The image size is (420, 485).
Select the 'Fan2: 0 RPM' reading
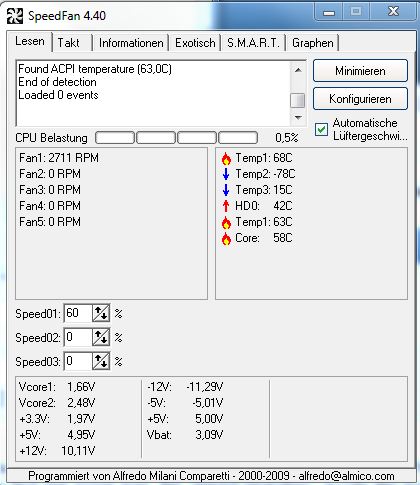point(50,174)
